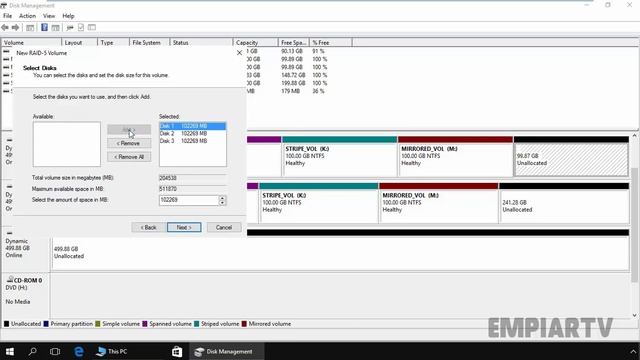Click Show/Hide Console Tree toolbar icon

coord(30,27)
